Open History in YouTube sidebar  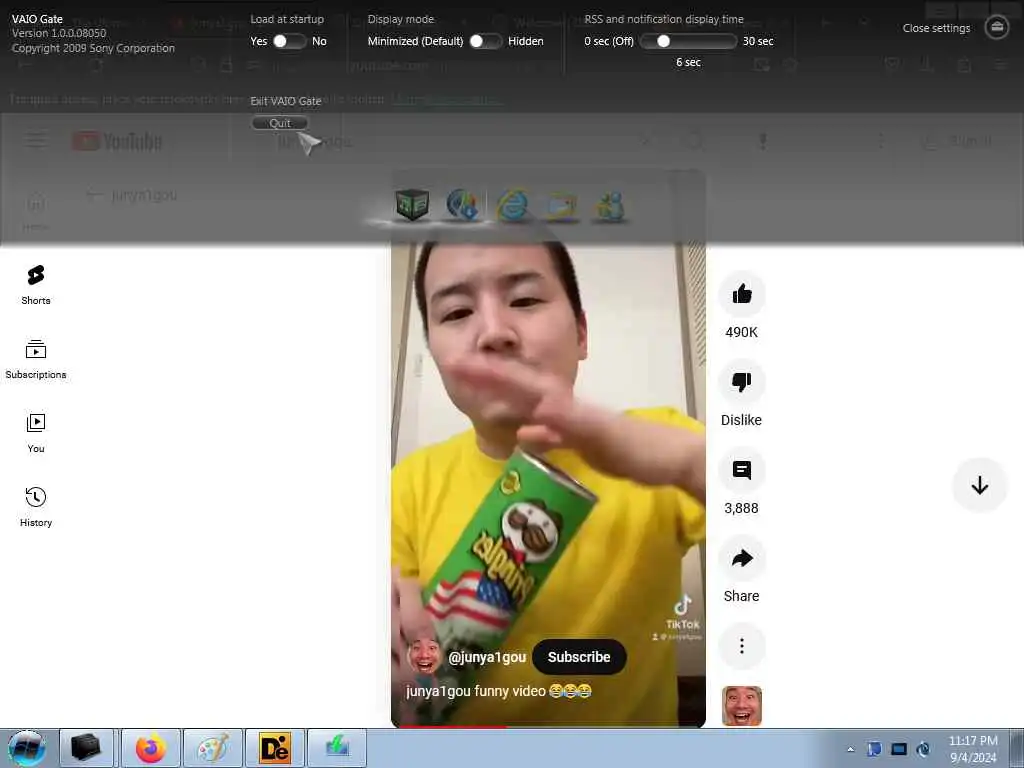tap(36, 507)
